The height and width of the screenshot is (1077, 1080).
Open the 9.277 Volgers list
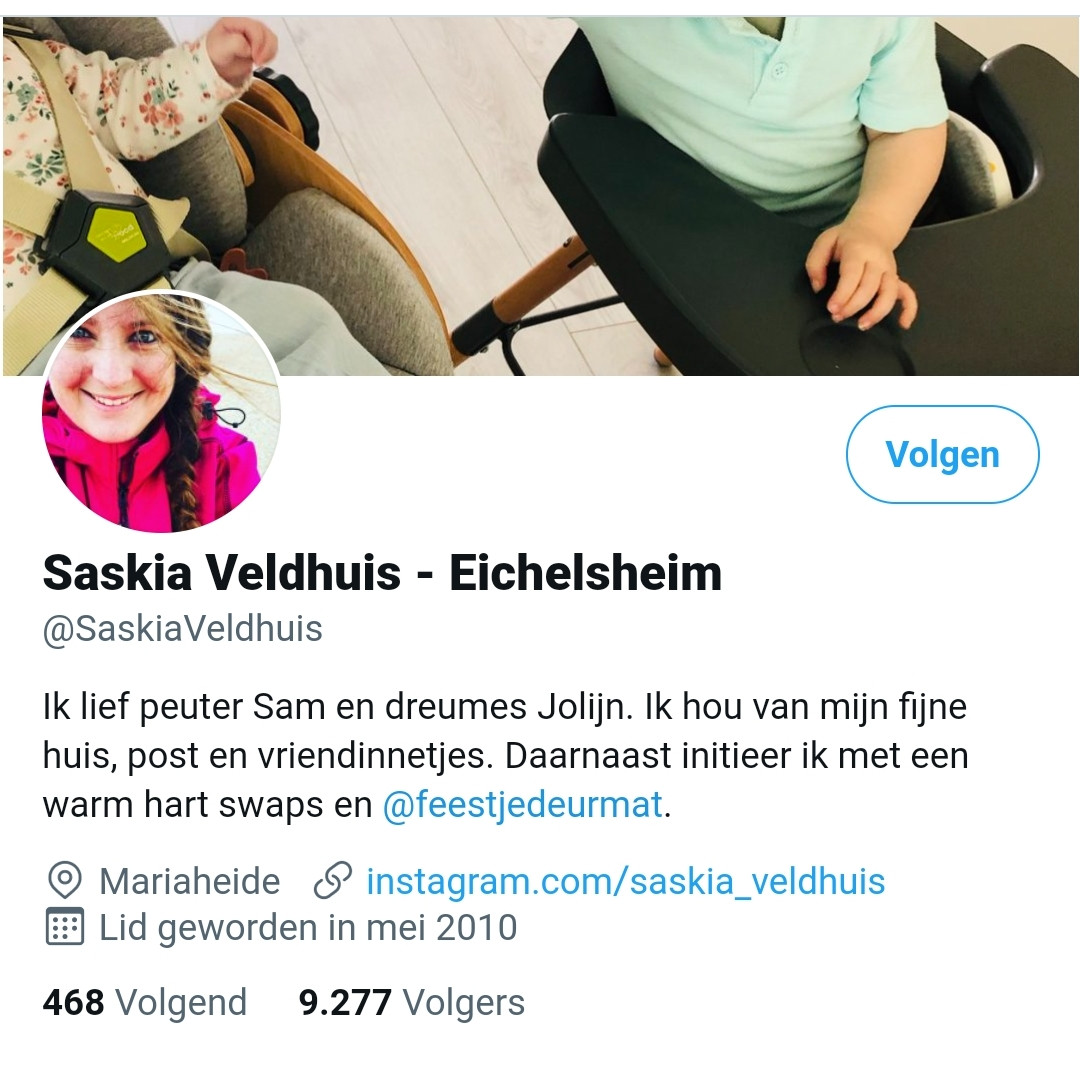[x=412, y=1002]
